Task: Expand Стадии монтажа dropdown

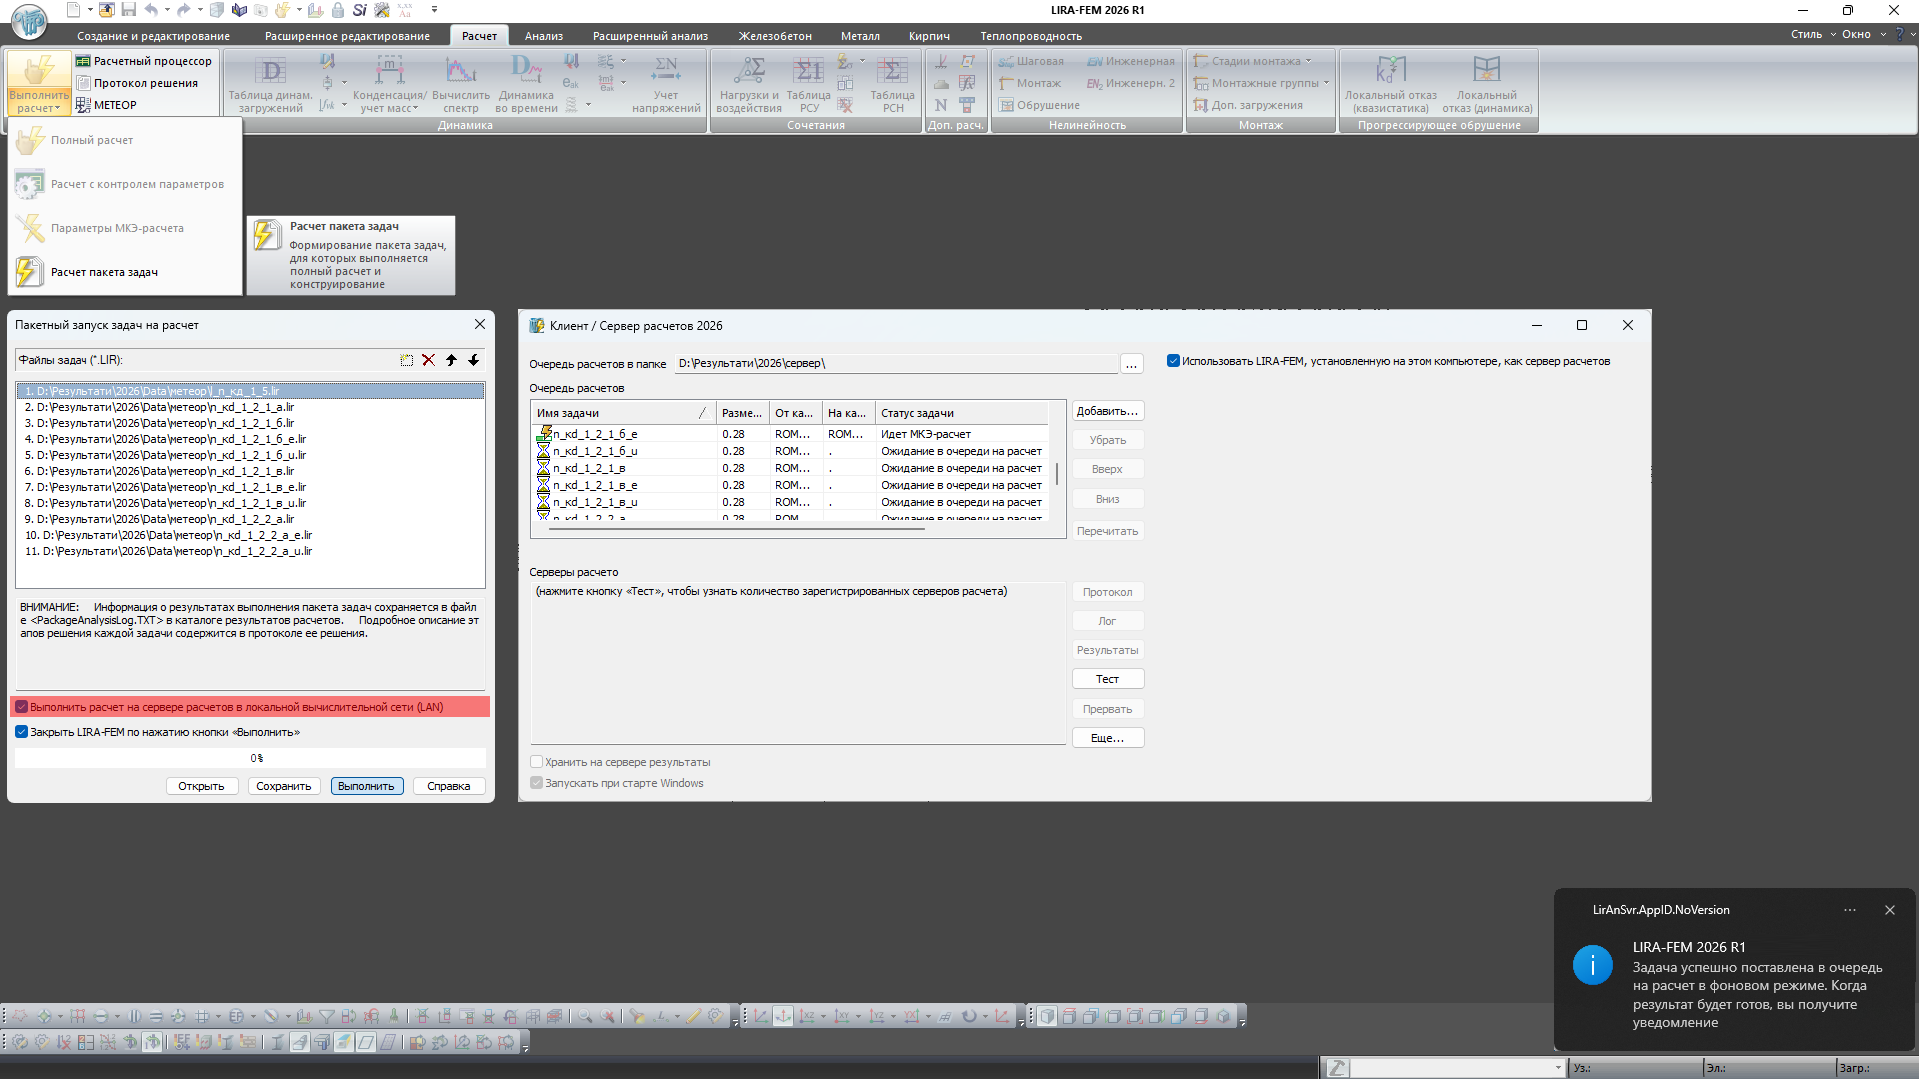Action: tap(1308, 61)
